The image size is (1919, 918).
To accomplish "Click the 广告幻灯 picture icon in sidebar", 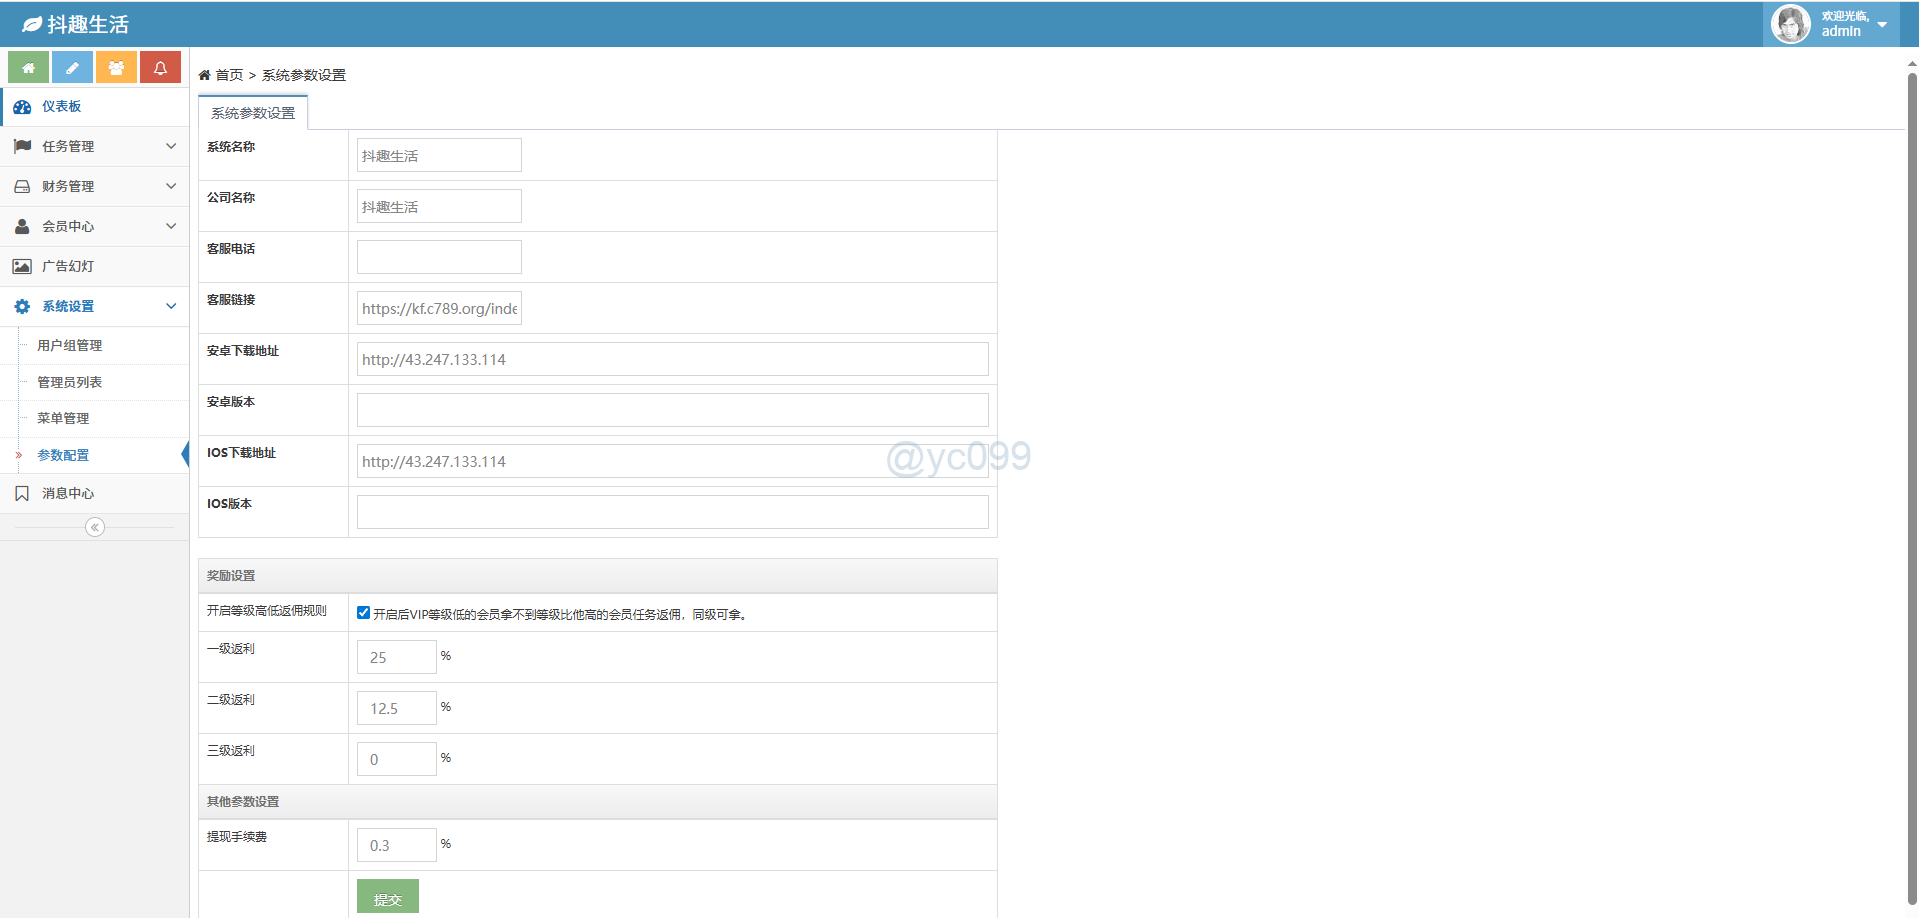I will pyautogui.click(x=22, y=267).
